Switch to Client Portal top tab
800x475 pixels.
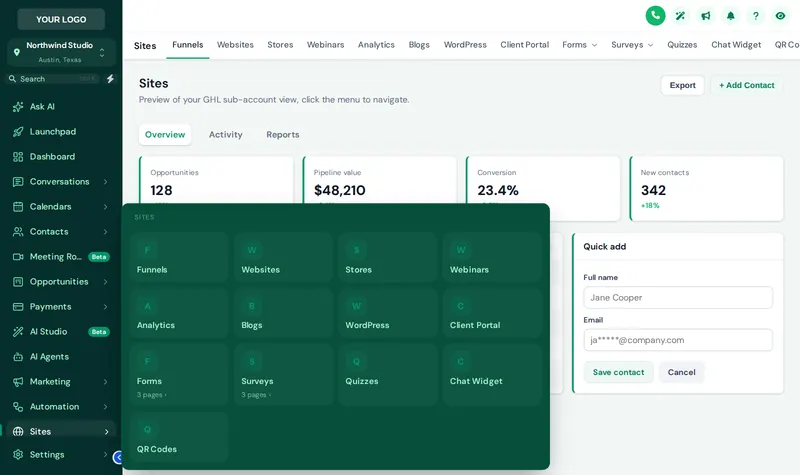524,45
